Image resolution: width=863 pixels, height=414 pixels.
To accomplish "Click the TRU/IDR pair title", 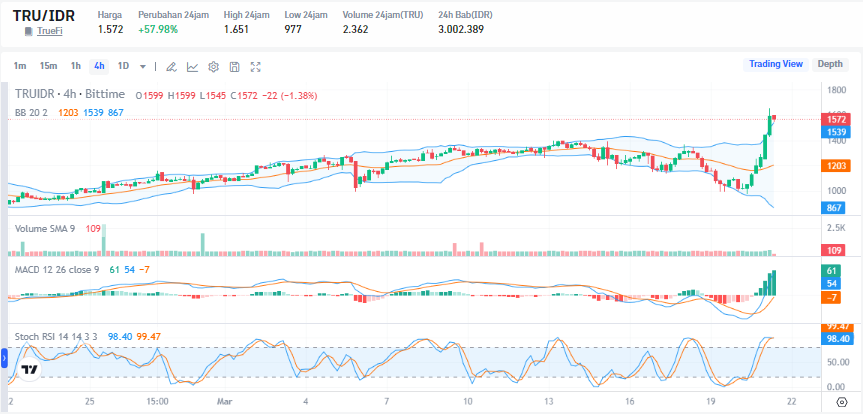I will click(x=44, y=15).
